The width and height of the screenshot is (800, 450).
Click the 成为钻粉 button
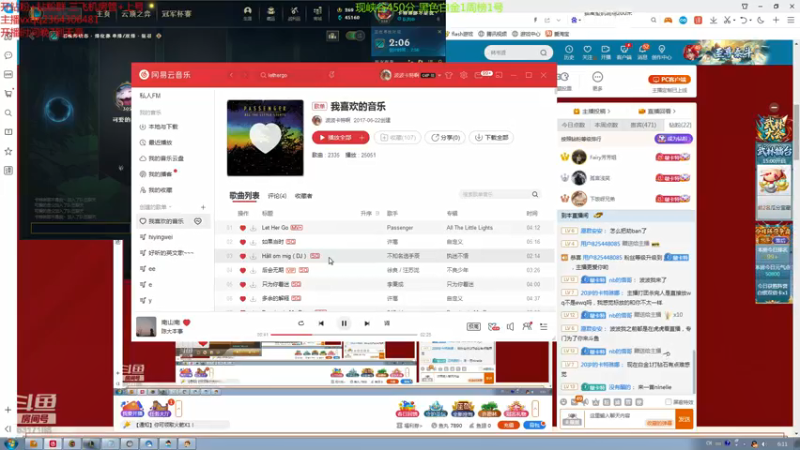click(x=673, y=139)
